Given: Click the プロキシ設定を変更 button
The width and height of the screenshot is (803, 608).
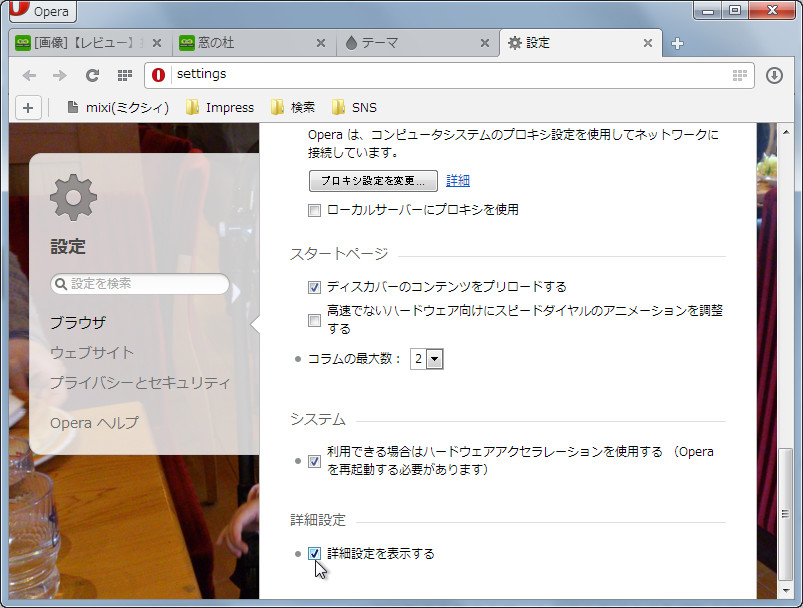Looking at the screenshot, I should (372, 181).
